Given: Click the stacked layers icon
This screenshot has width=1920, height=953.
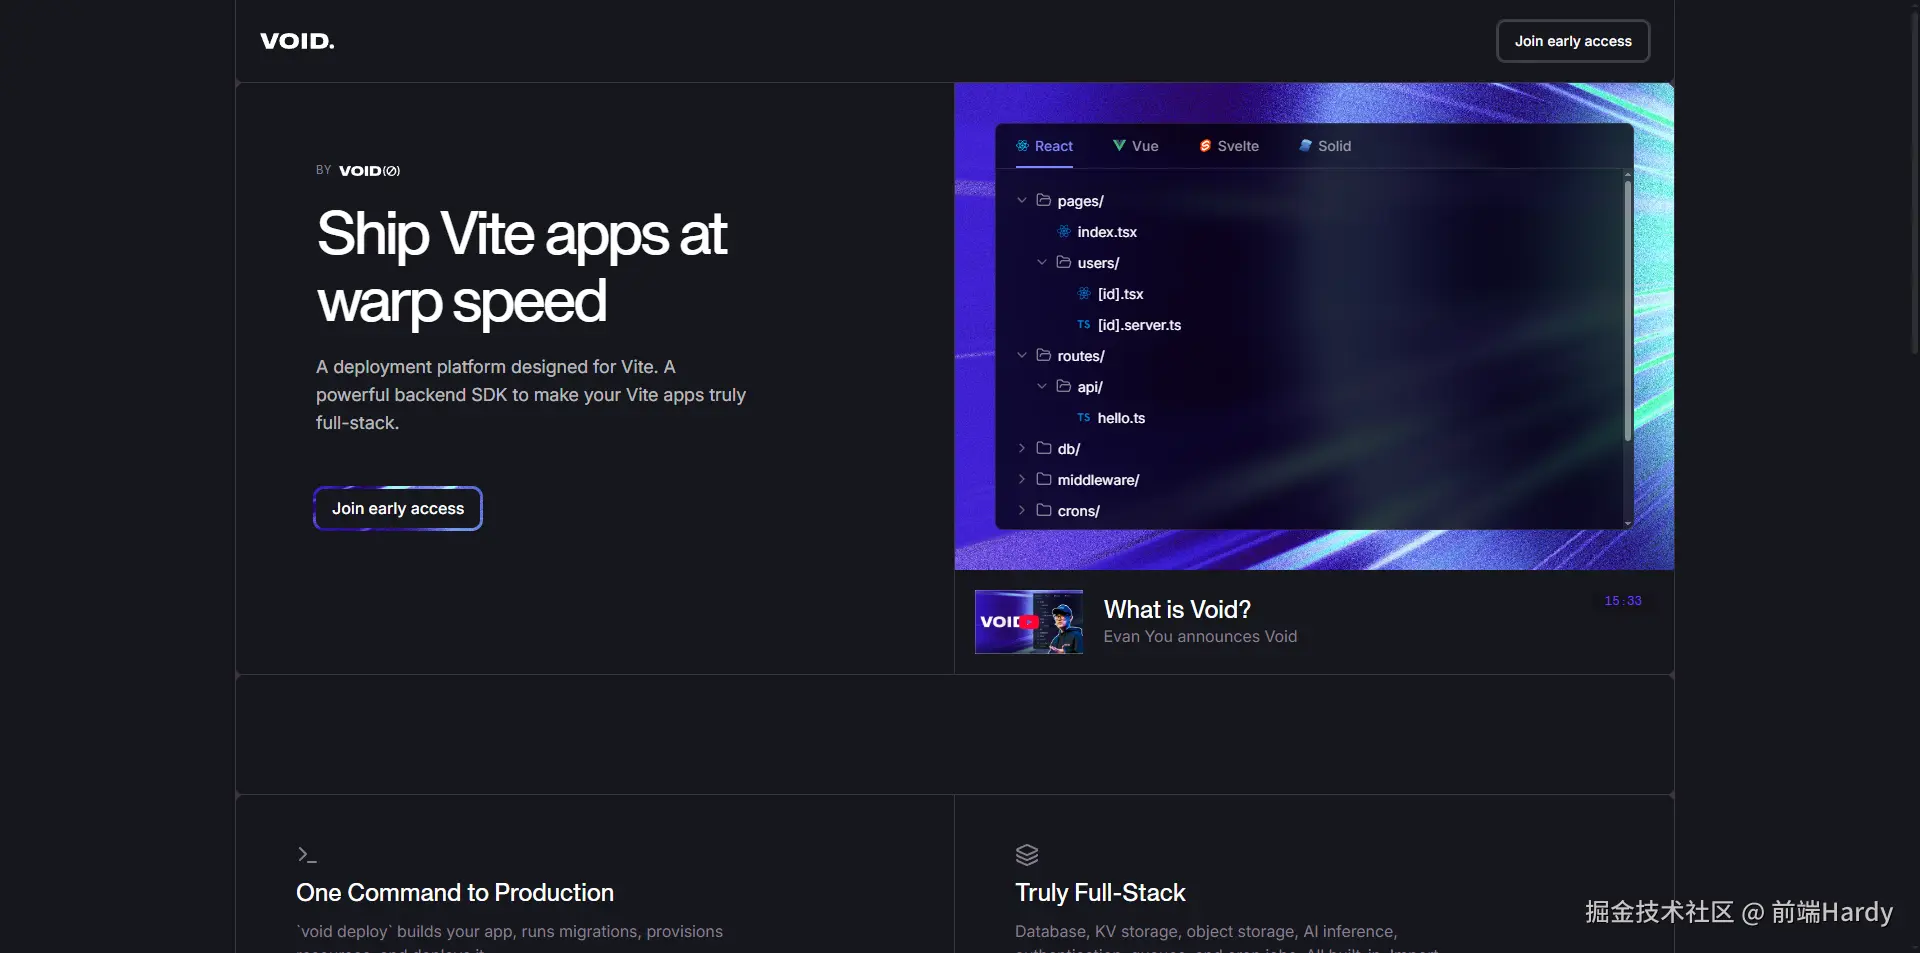Looking at the screenshot, I should pyautogui.click(x=1027, y=855).
